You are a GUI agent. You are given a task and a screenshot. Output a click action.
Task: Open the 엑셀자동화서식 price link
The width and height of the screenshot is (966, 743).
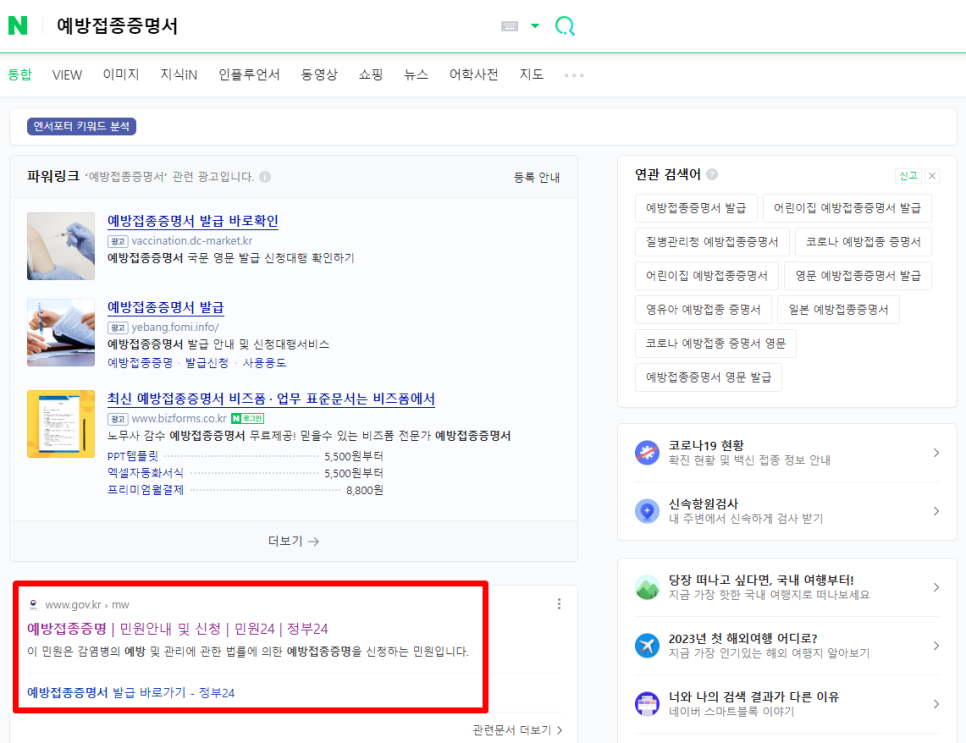click(x=145, y=473)
